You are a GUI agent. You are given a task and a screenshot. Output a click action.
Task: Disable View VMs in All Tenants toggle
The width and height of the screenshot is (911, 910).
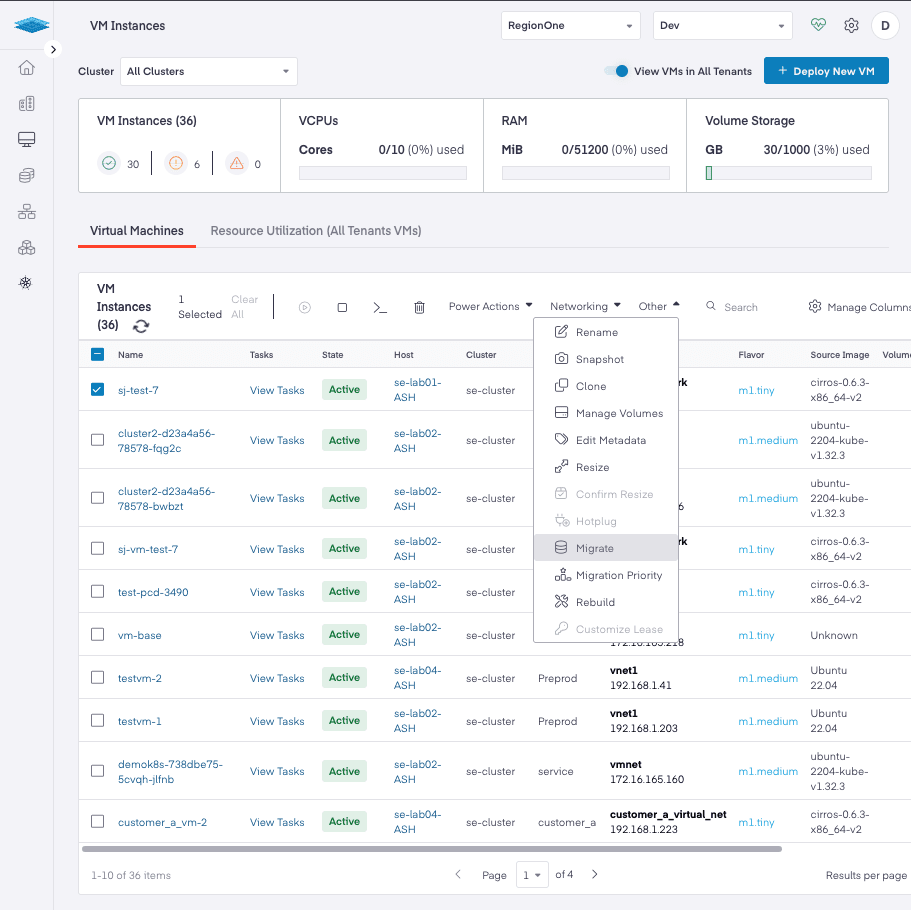(617, 71)
